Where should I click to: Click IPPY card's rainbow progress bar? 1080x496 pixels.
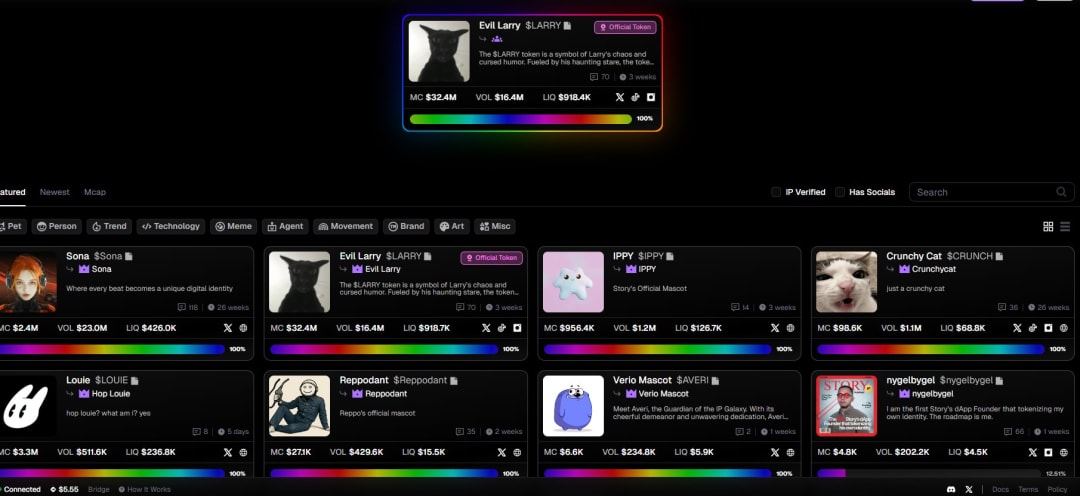tap(657, 349)
